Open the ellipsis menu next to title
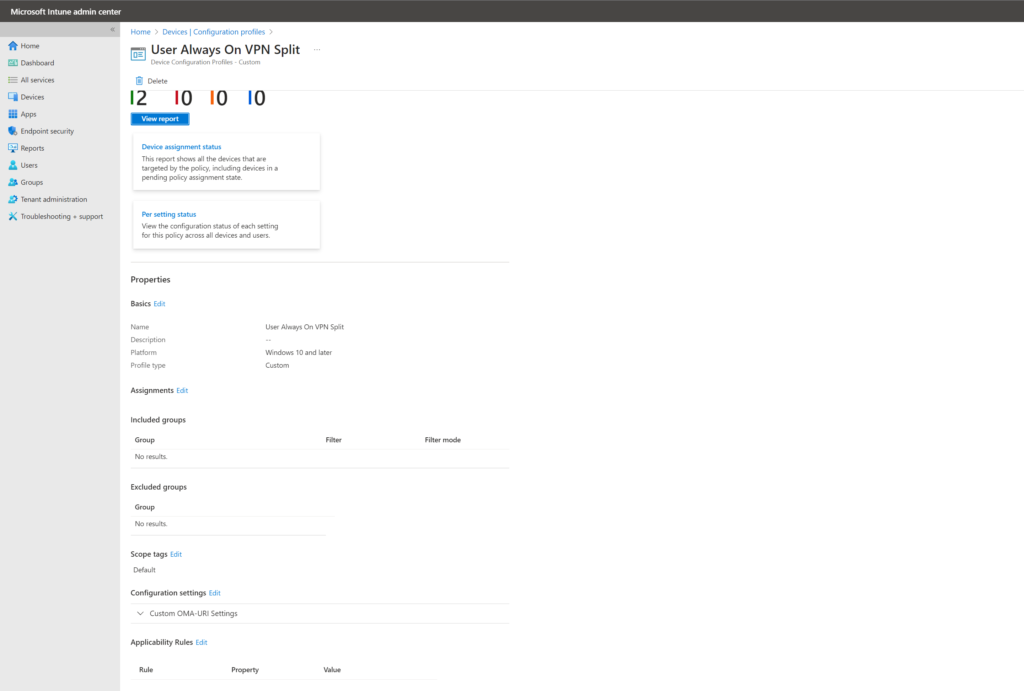 (x=317, y=50)
